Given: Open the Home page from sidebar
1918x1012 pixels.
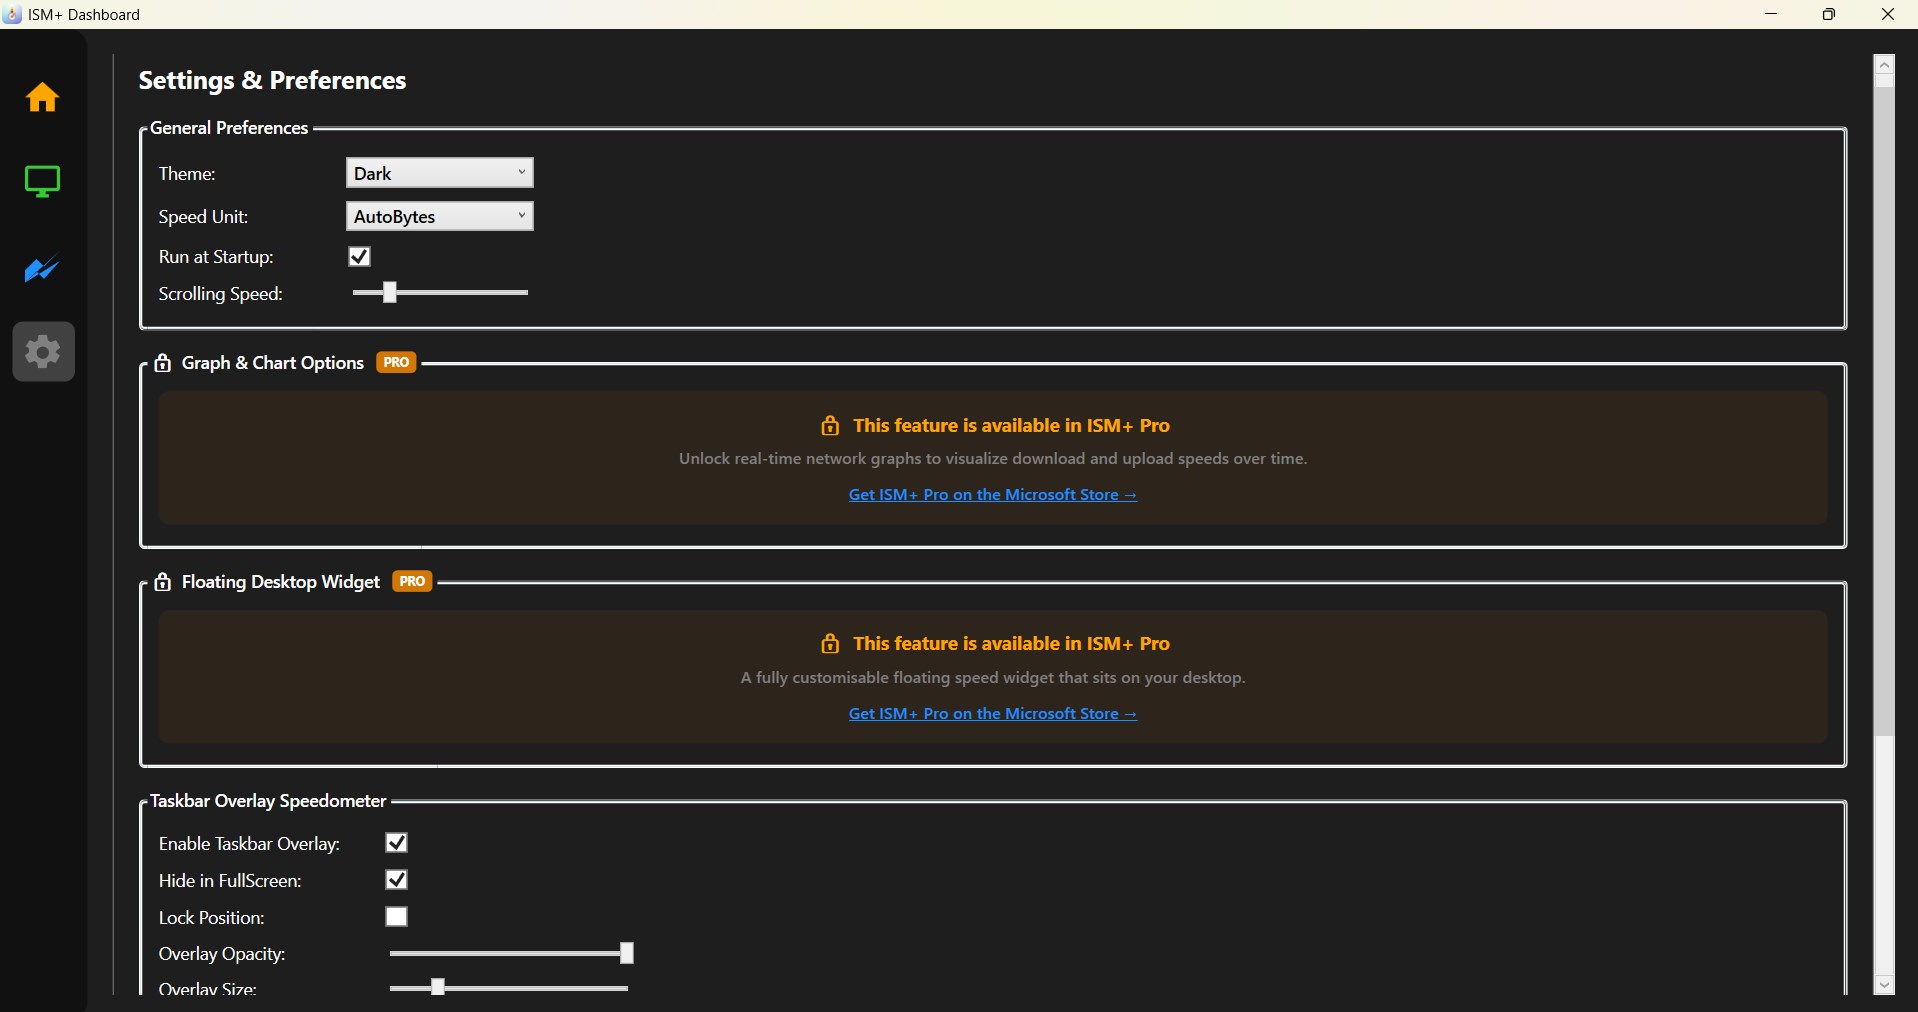Looking at the screenshot, I should coord(42,97).
